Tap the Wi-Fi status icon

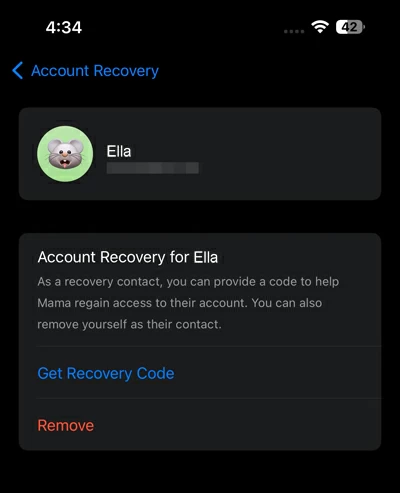320,27
